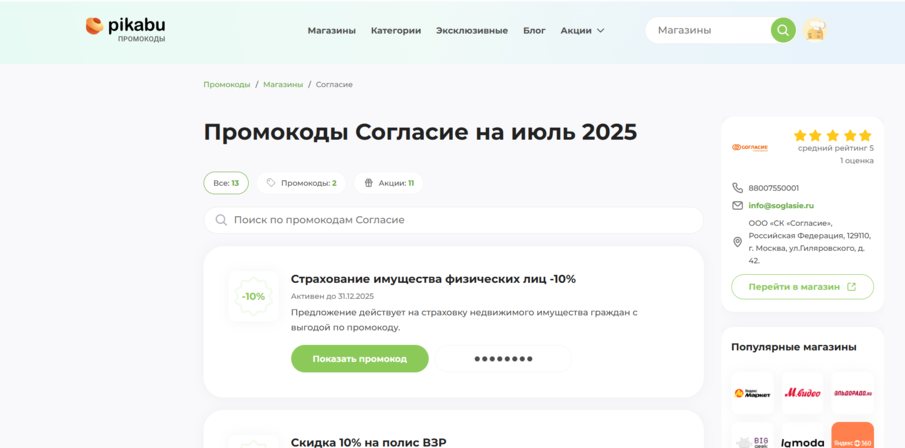Click the Согласие breadcrumb text
This screenshot has height=448, width=905.
pyautogui.click(x=334, y=84)
